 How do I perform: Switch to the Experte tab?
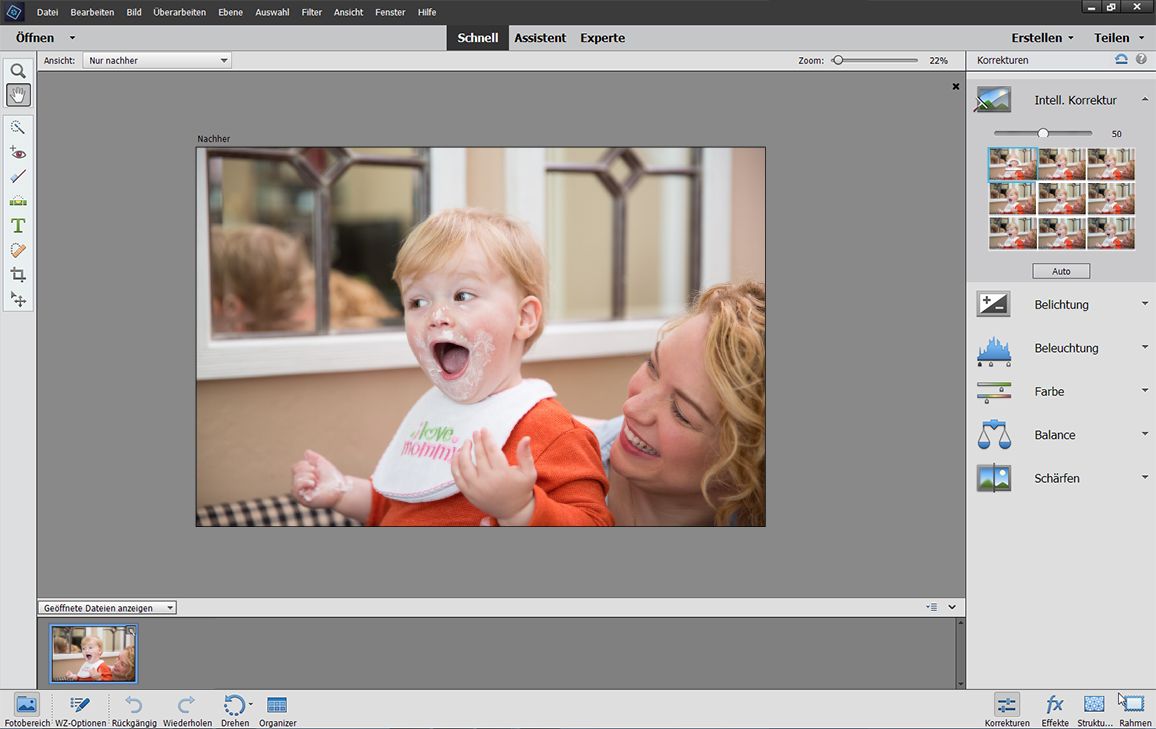pyautogui.click(x=602, y=38)
